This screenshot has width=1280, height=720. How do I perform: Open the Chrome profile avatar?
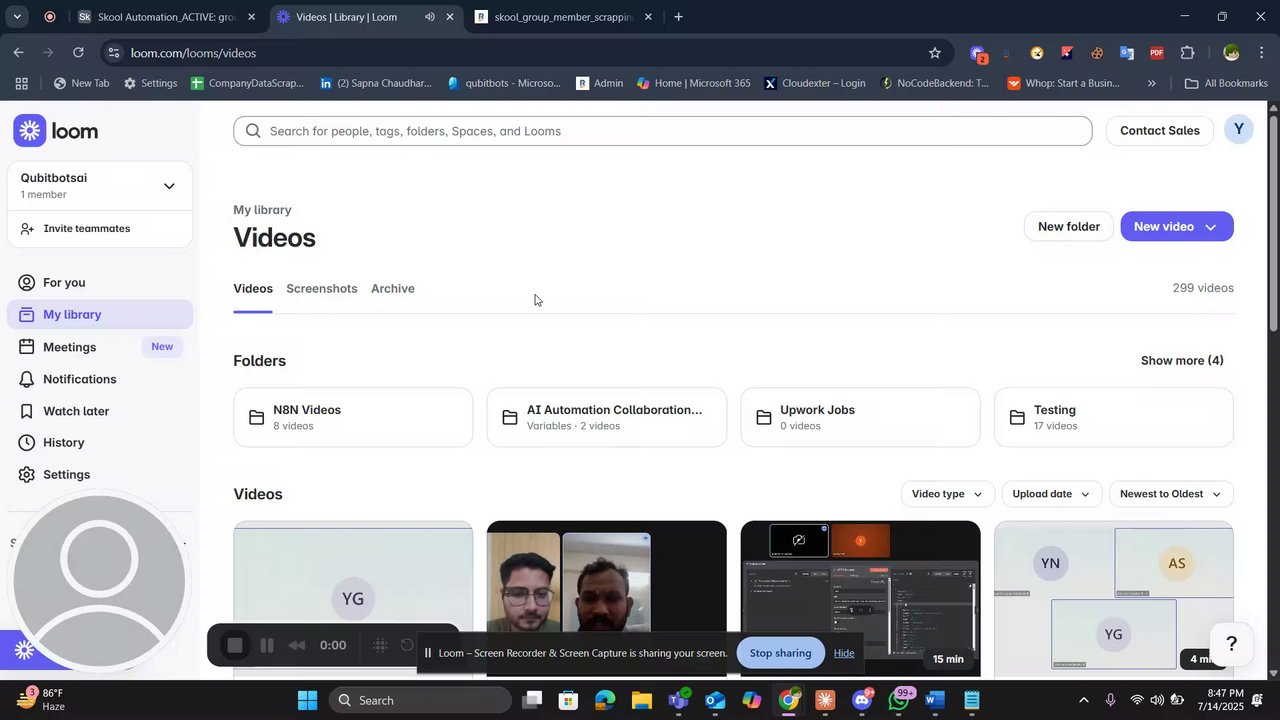coord(1231,53)
